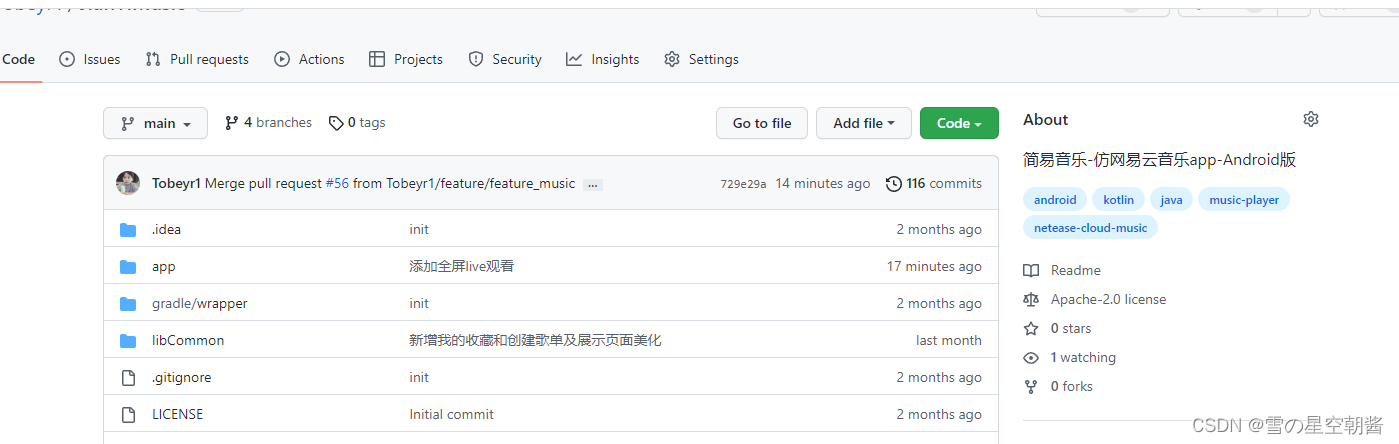Click the Go to file button
Screen dimensions: 1399x444
pos(761,123)
